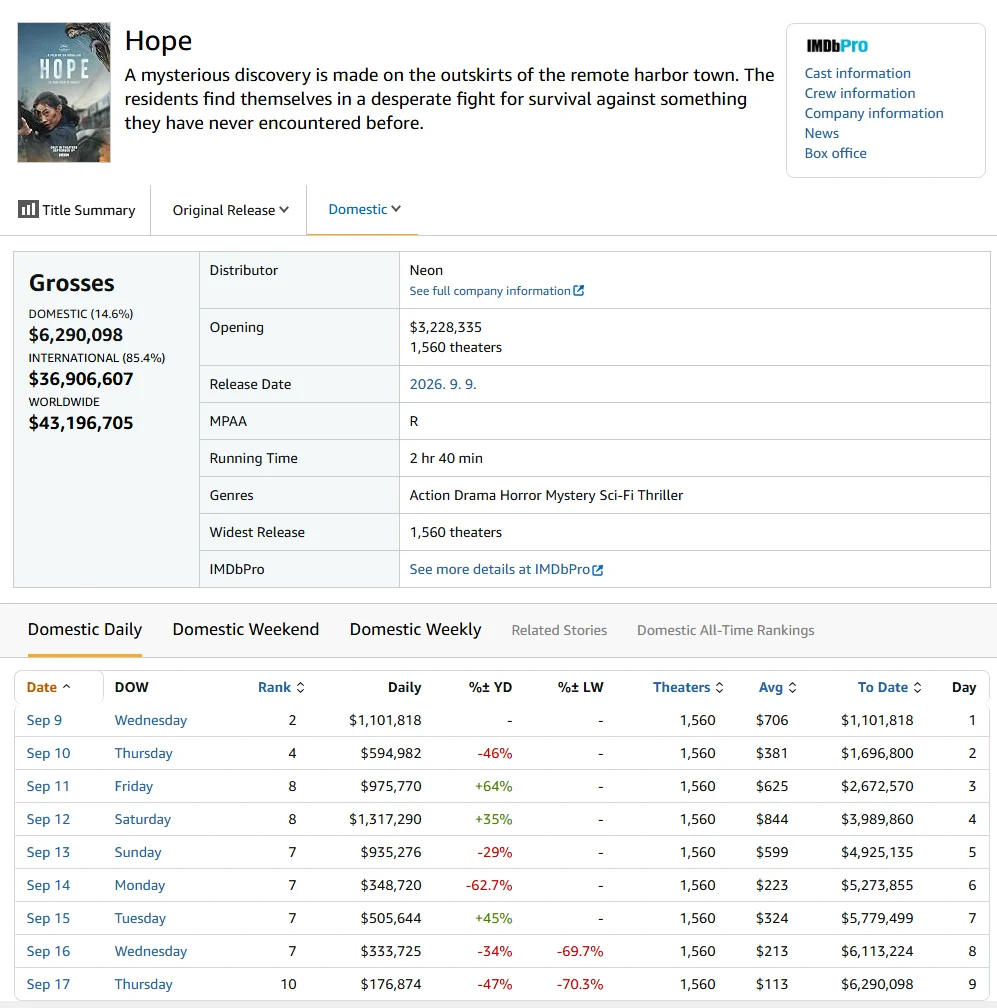
Task: Switch to the Domestic Weekend tab
Action: (246, 629)
